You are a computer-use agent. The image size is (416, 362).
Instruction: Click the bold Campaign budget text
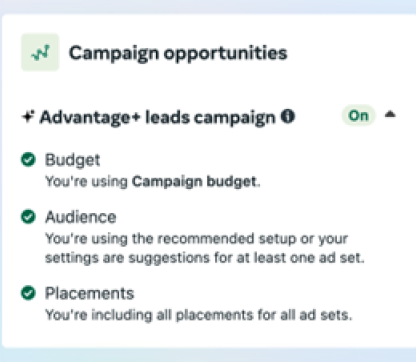tap(195, 182)
